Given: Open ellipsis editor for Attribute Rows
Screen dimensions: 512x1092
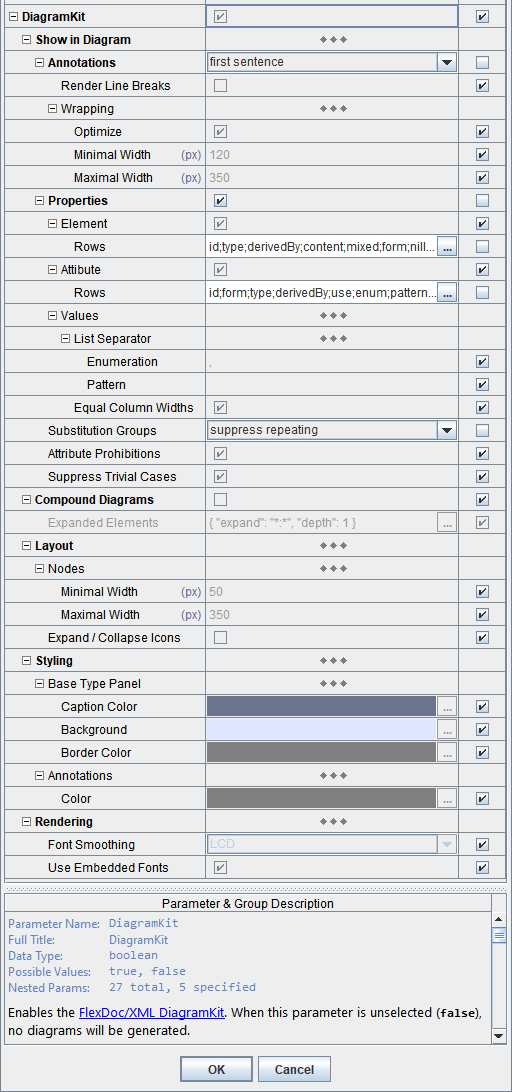Looking at the screenshot, I should coord(447,292).
